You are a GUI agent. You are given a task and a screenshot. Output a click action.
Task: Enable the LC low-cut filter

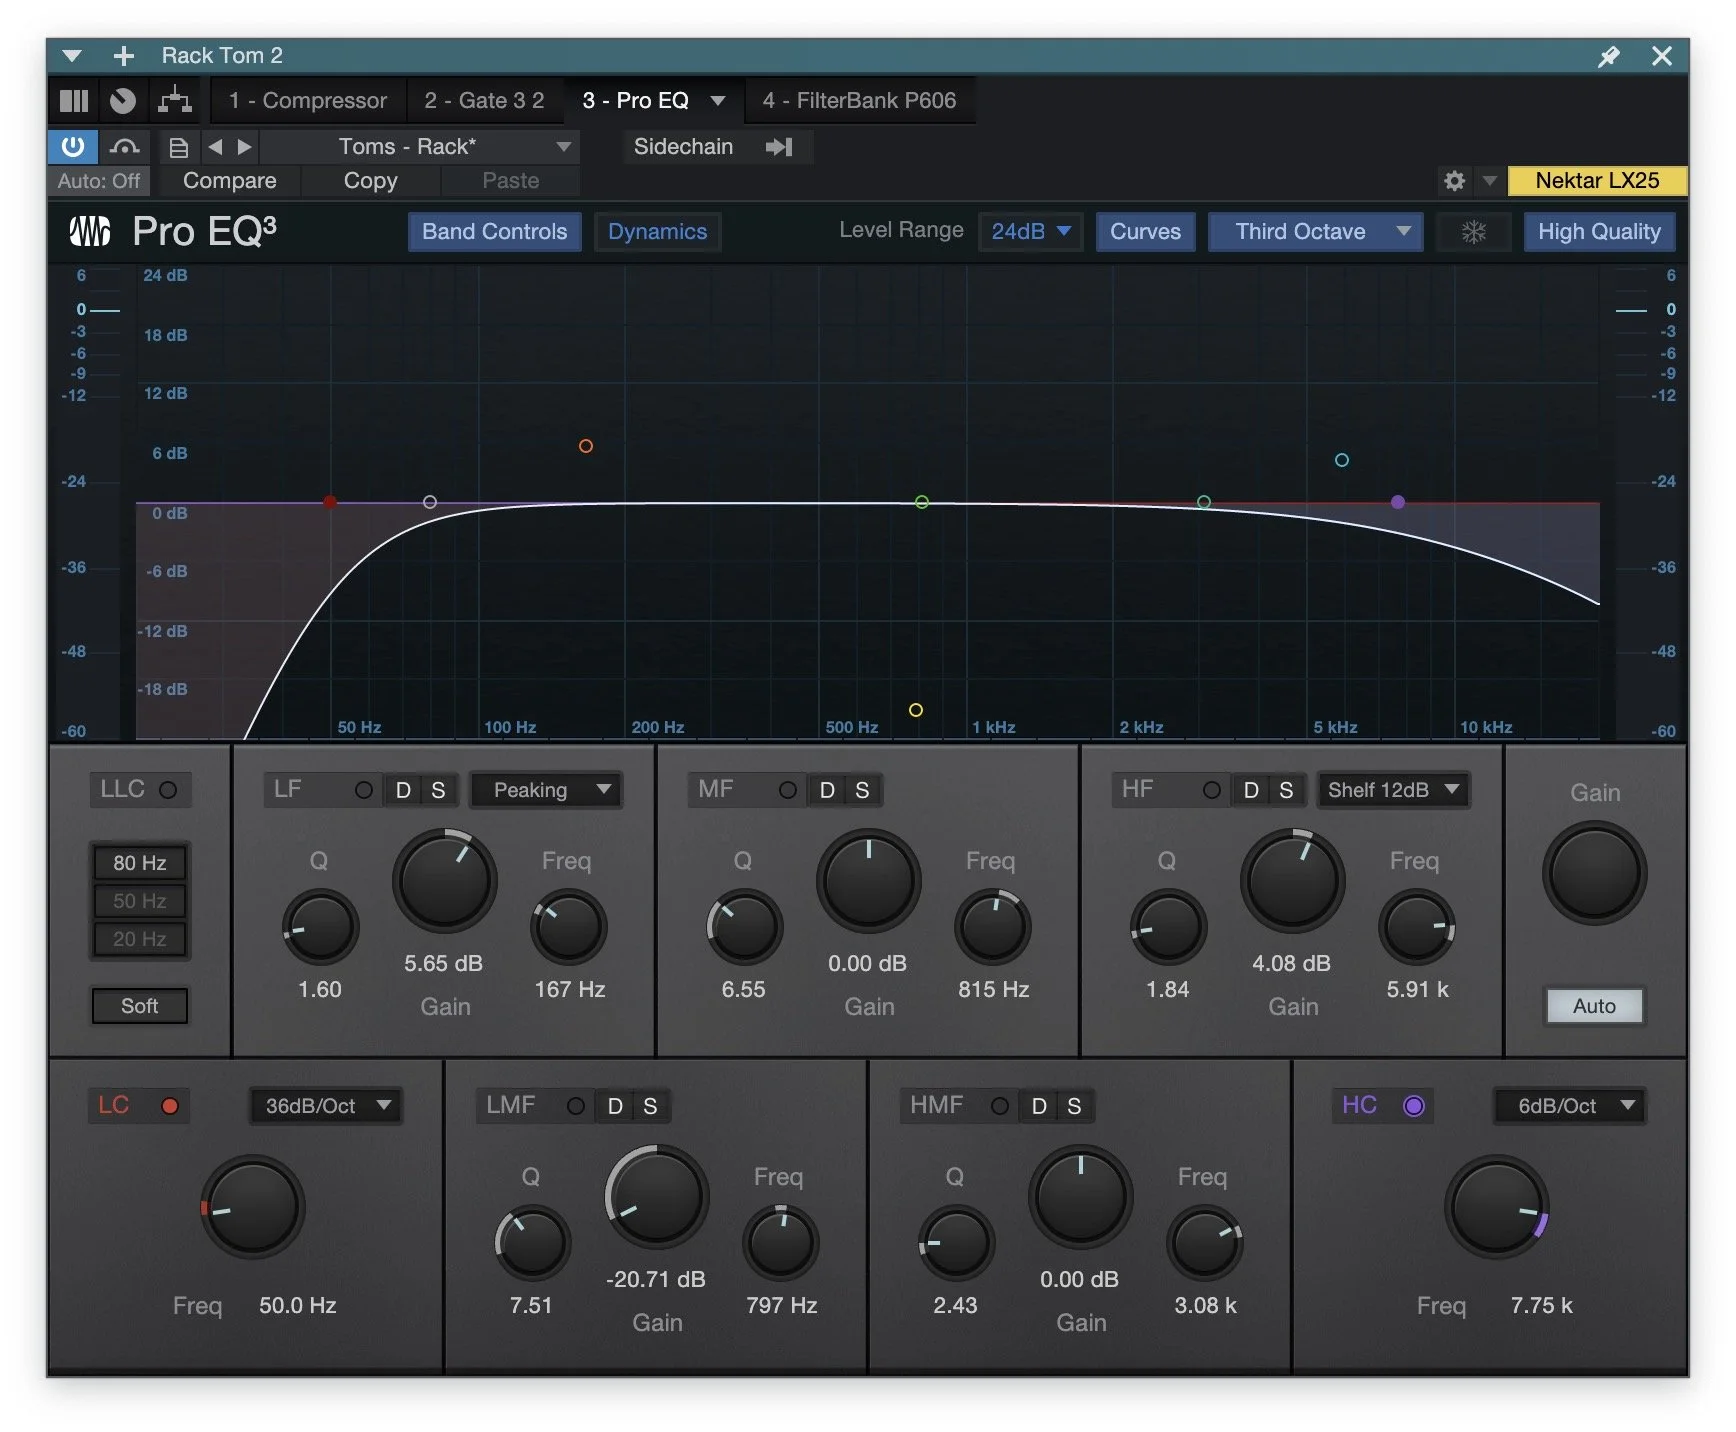click(x=171, y=1105)
